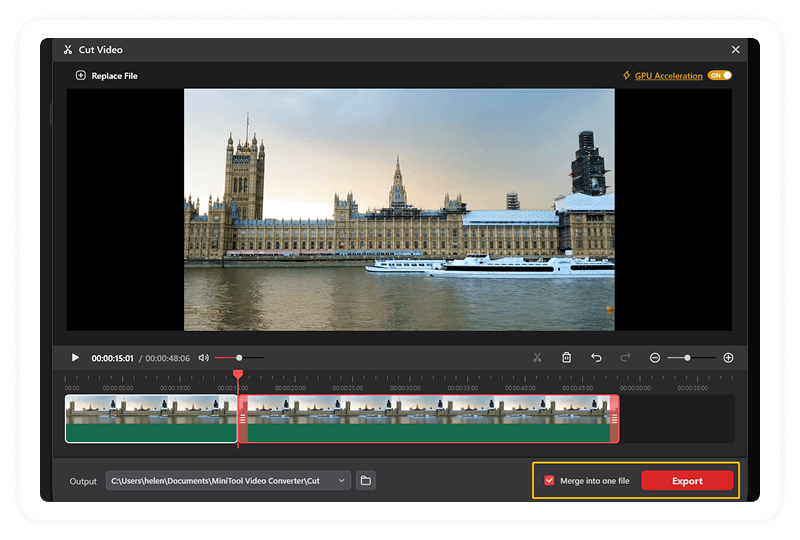Click the video preview image
Image resolution: width=800 pixels, height=540 pixels.
click(x=399, y=210)
